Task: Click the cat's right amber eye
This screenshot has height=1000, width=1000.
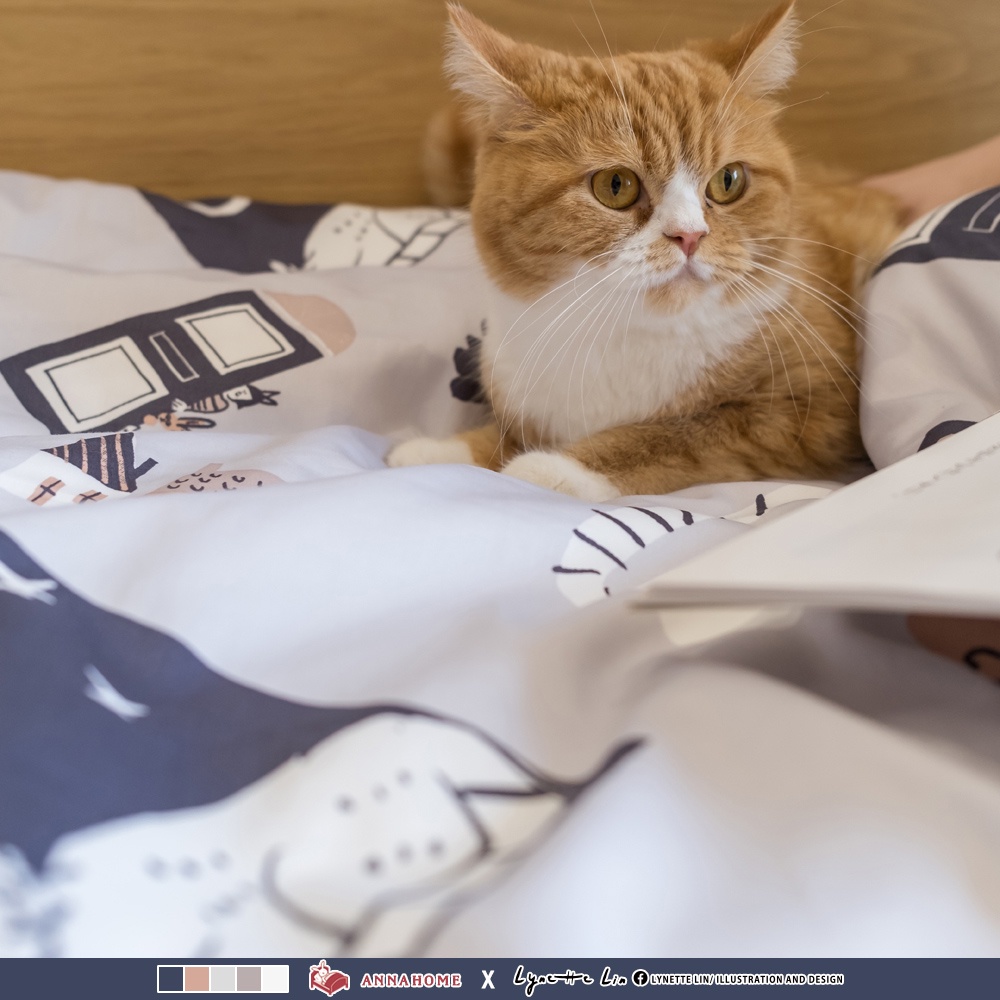Action: coord(727,182)
